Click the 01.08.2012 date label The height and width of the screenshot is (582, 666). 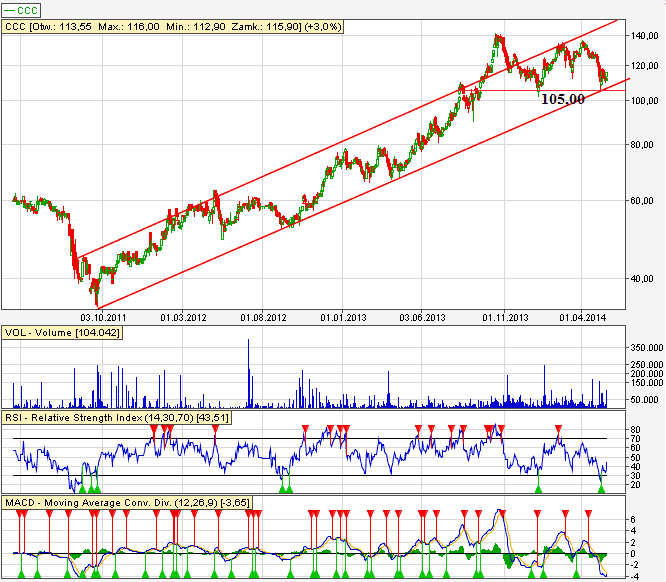coord(263,317)
